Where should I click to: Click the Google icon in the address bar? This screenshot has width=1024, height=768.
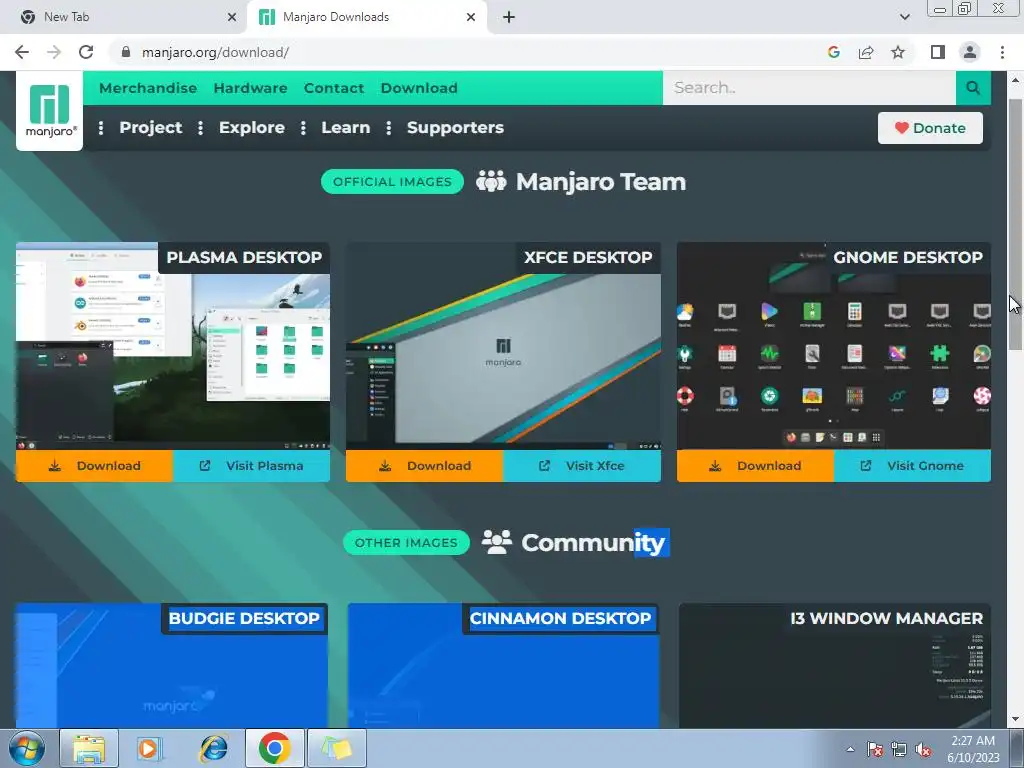[833, 52]
